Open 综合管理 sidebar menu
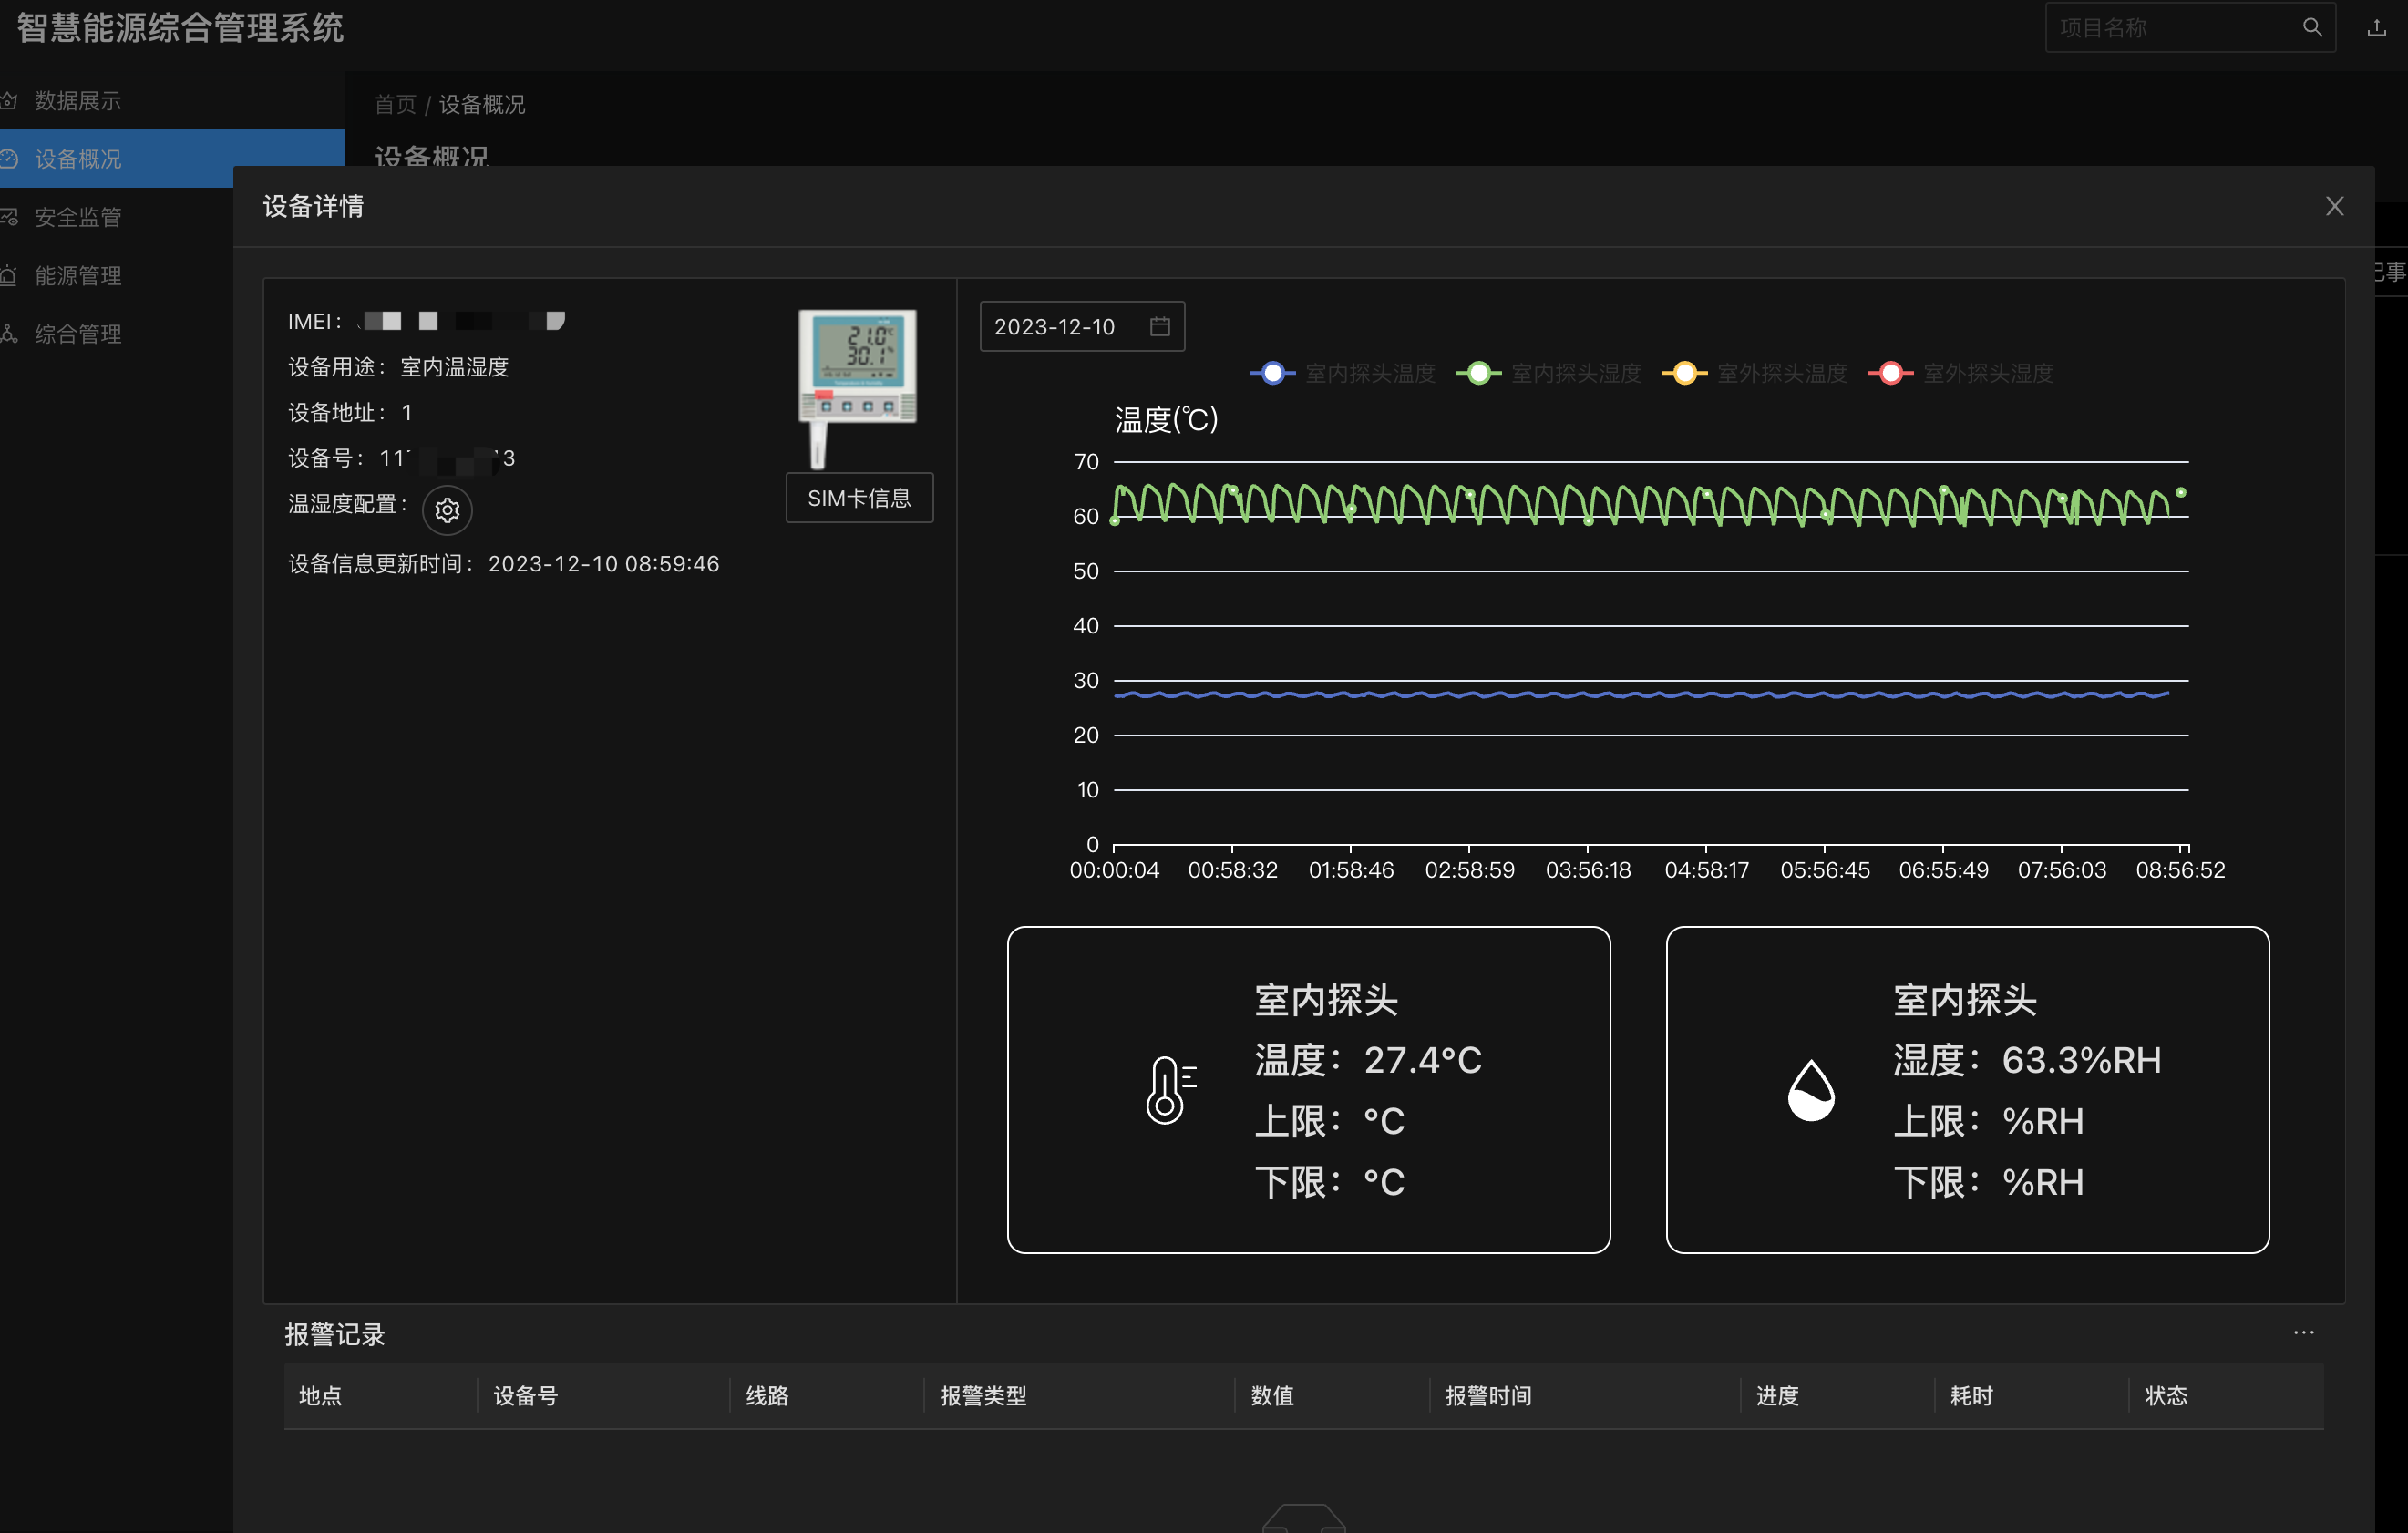Image resolution: width=2408 pixels, height=1533 pixels. coord(78,334)
